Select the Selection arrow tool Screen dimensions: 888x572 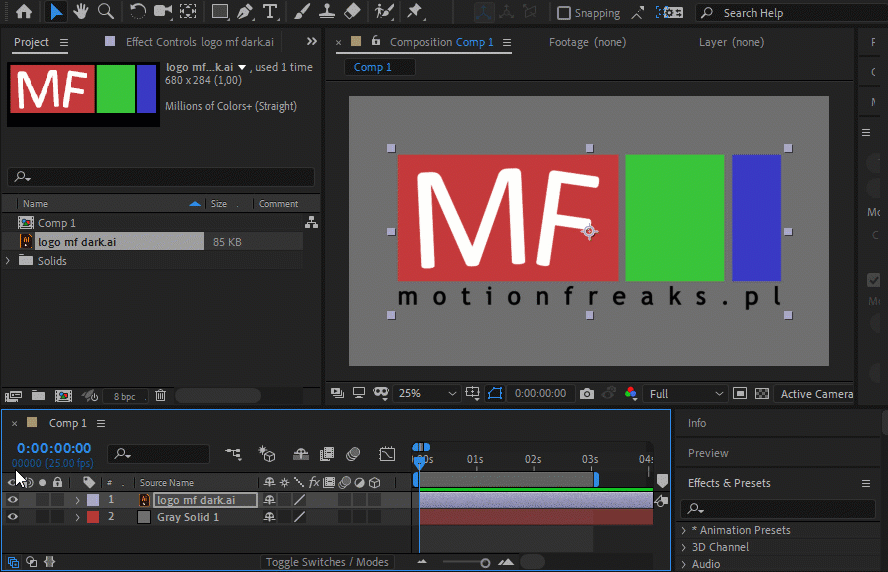56,11
